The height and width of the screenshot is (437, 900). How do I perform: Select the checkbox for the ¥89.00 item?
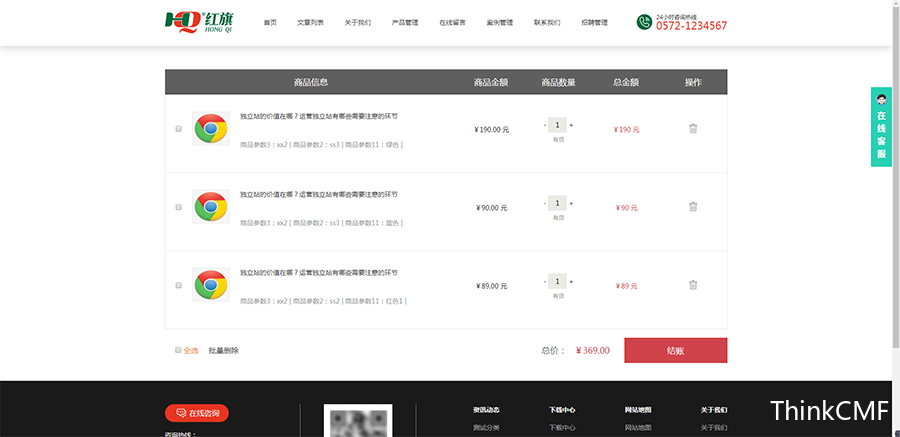(179, 285)
